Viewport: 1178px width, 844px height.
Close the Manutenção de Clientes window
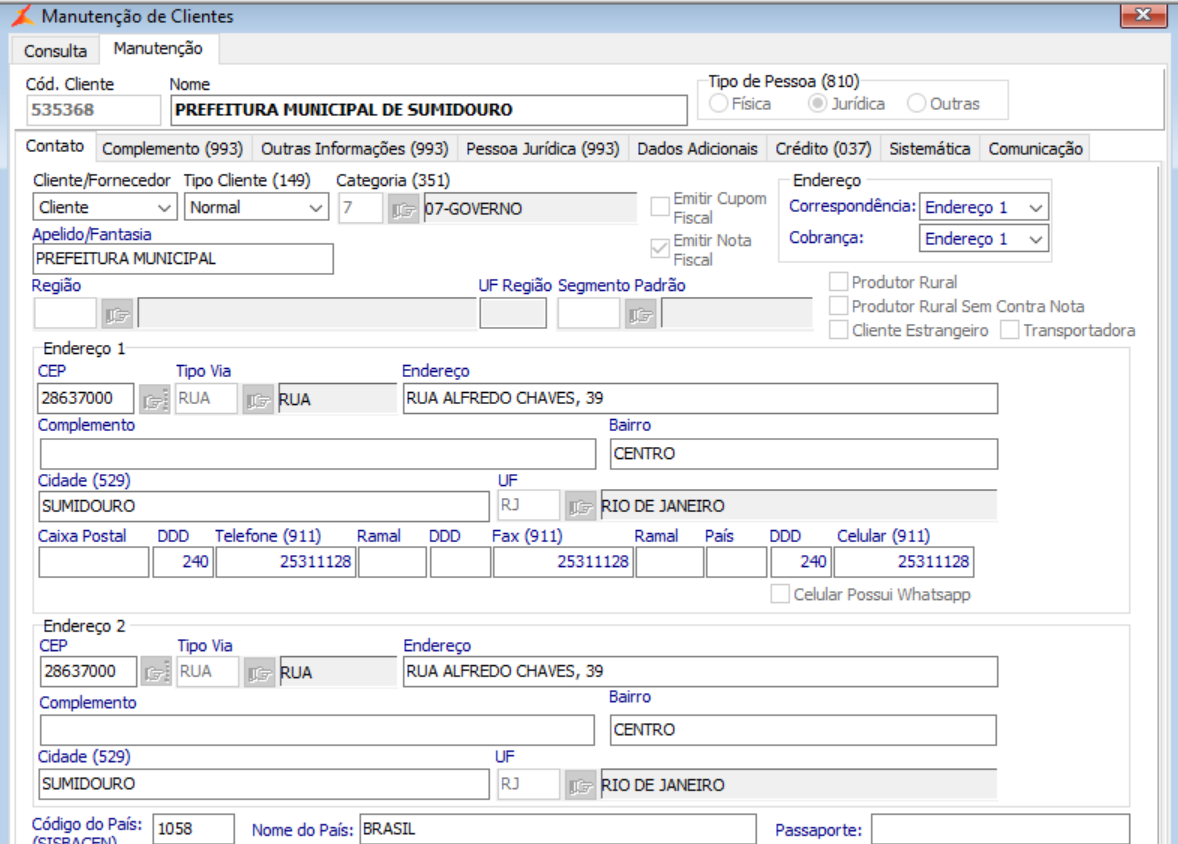[x=1143, y=15]
